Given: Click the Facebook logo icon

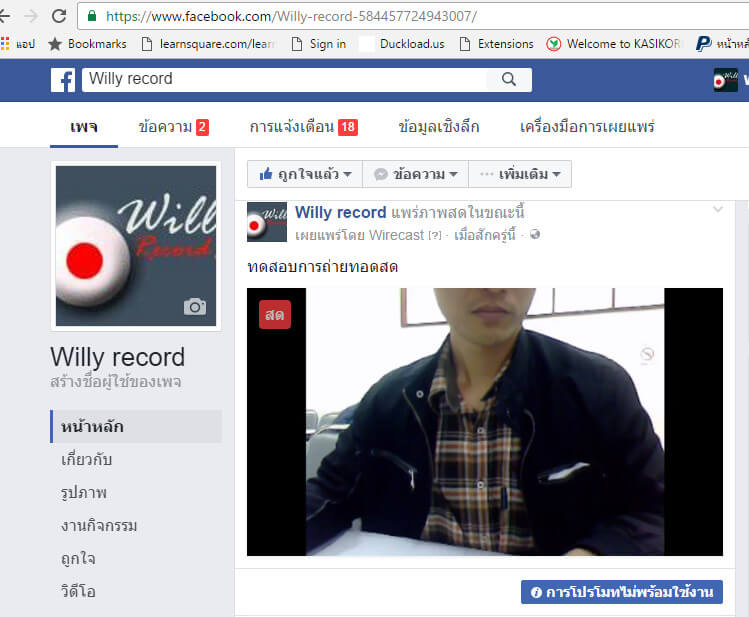Looking at the screenshot, I should pos(63,80).
